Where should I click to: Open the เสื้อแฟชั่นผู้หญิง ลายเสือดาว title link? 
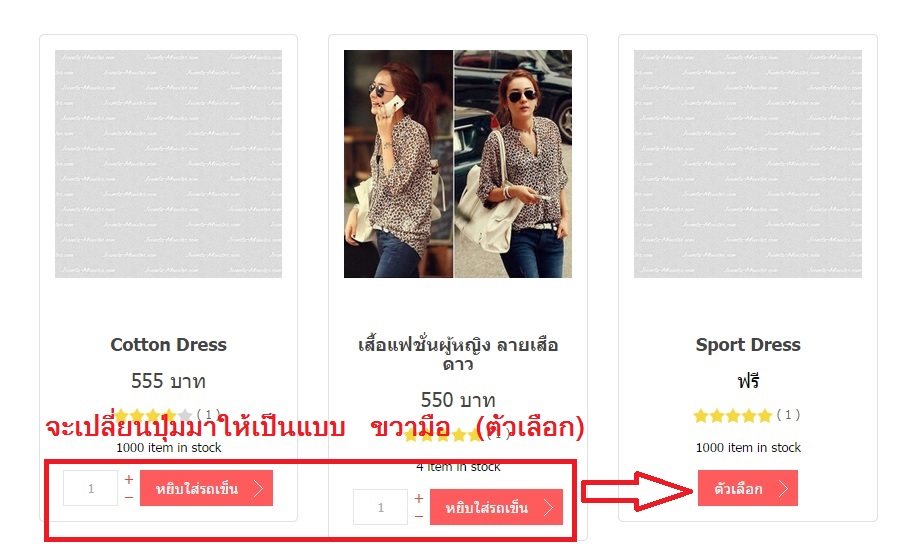tap(458, 354)
